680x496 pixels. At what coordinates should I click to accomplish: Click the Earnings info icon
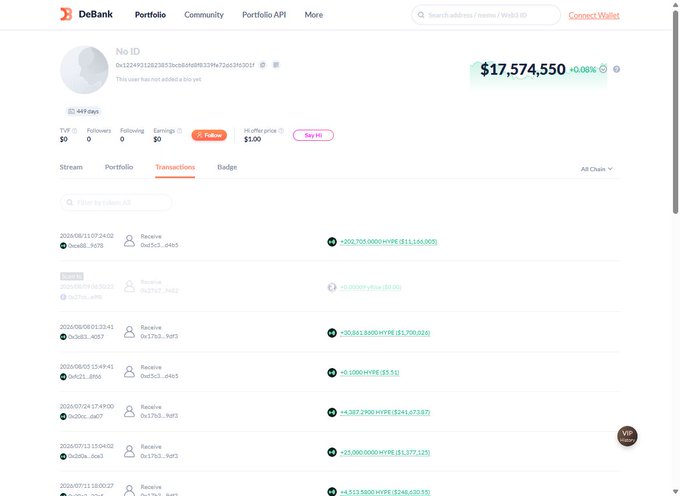click(180, 131)
